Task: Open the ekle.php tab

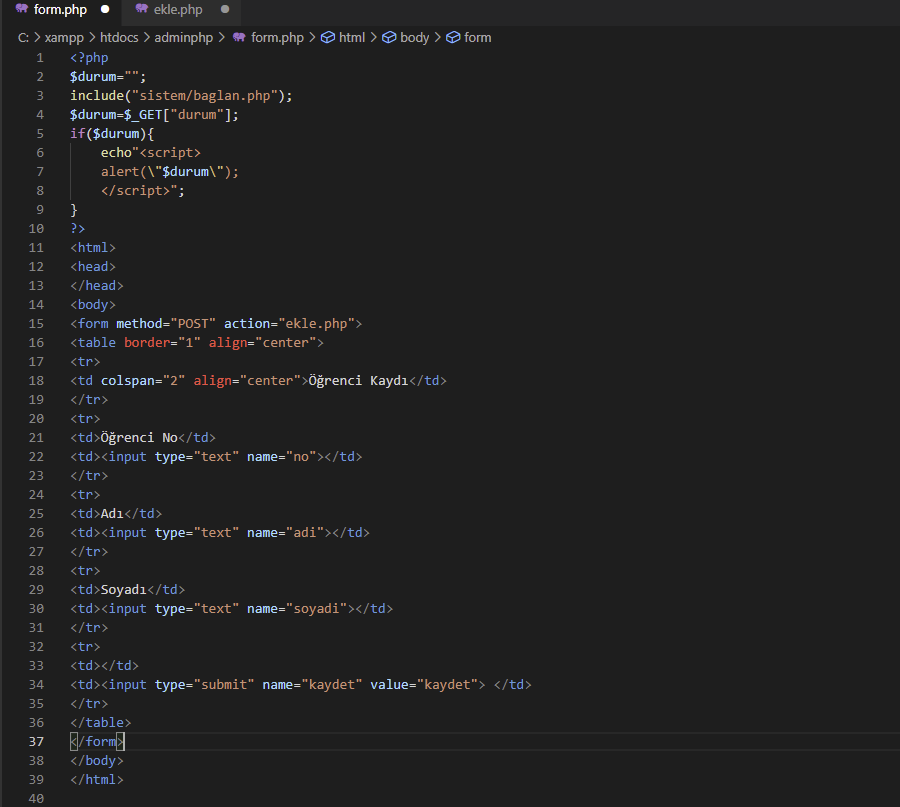Action: pyautogui.click(x=178, y=10)
